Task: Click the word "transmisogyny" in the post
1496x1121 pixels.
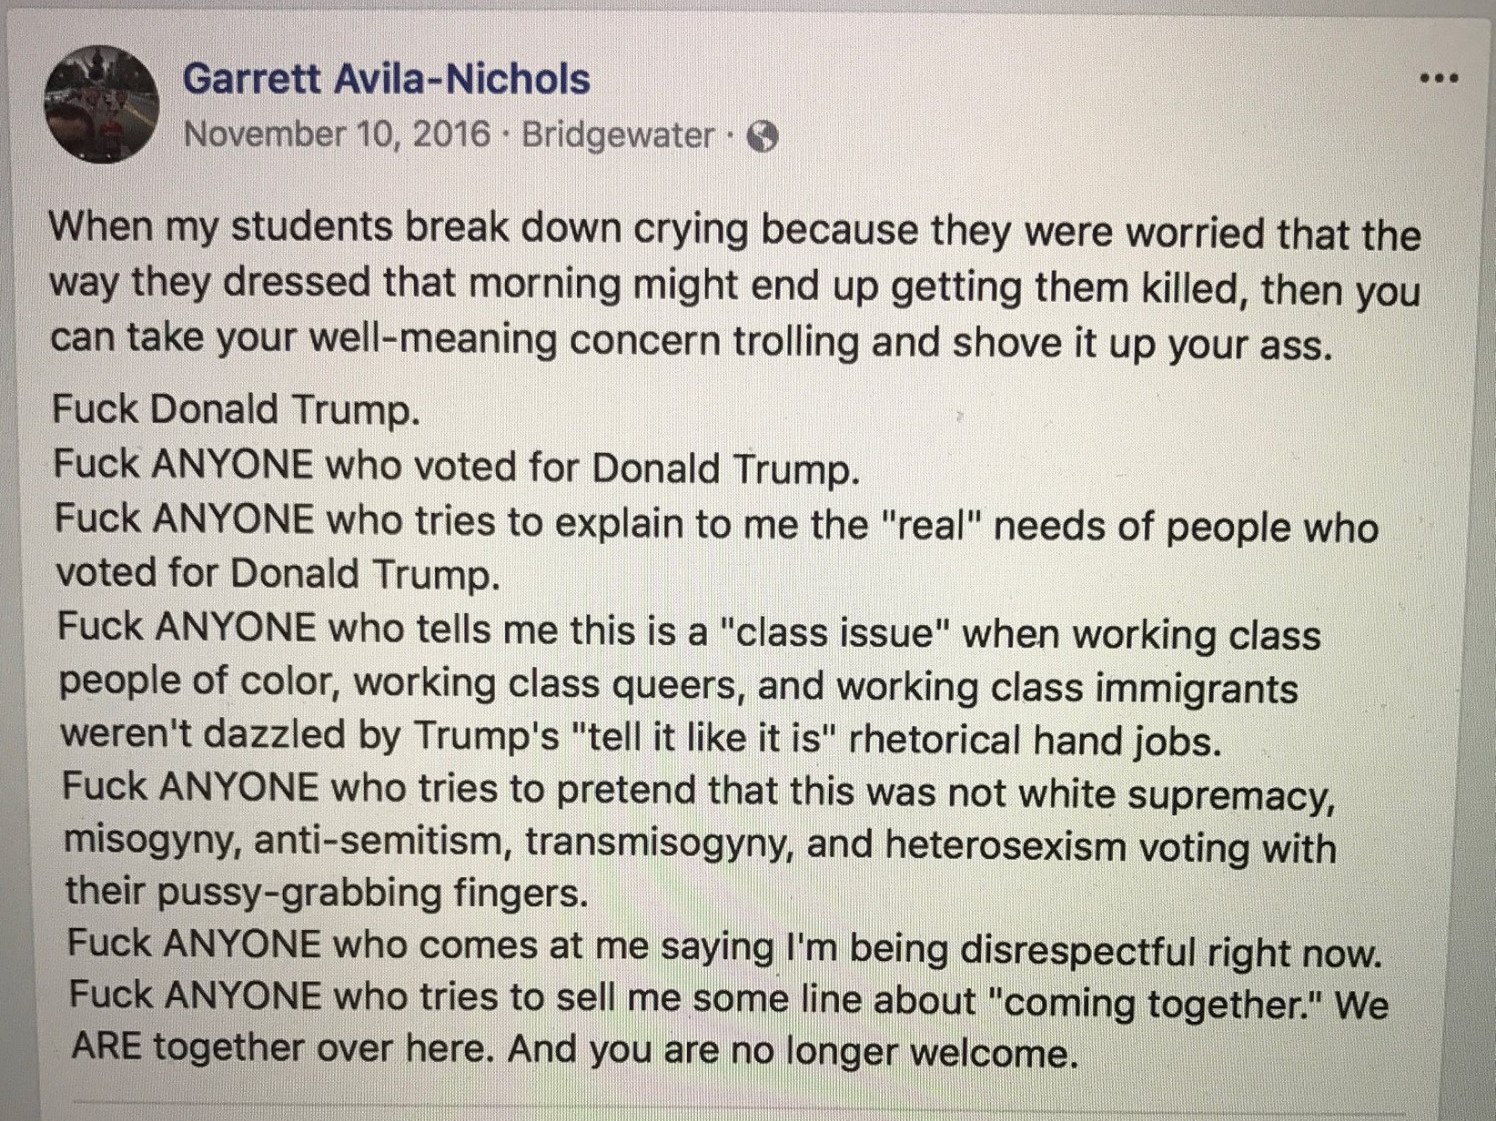Action: pyautogui.click(x=659, y=843)
